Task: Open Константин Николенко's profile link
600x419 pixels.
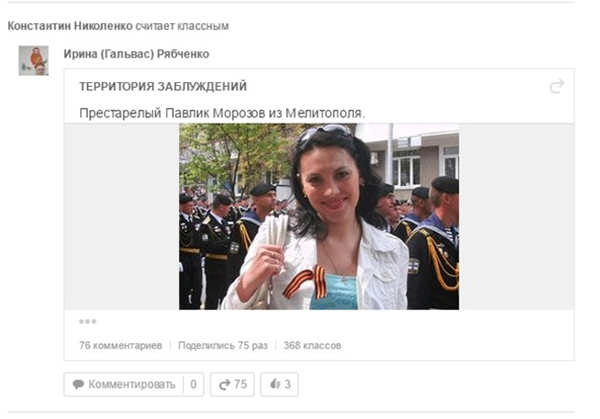Action: pos(70,26)
